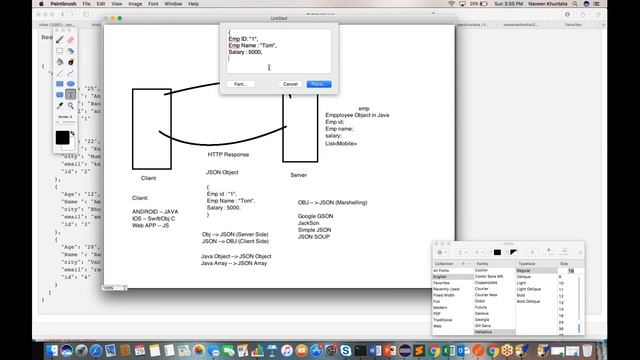
Task: Open Skype from the Dock
Action: click(x=346, y=350)
